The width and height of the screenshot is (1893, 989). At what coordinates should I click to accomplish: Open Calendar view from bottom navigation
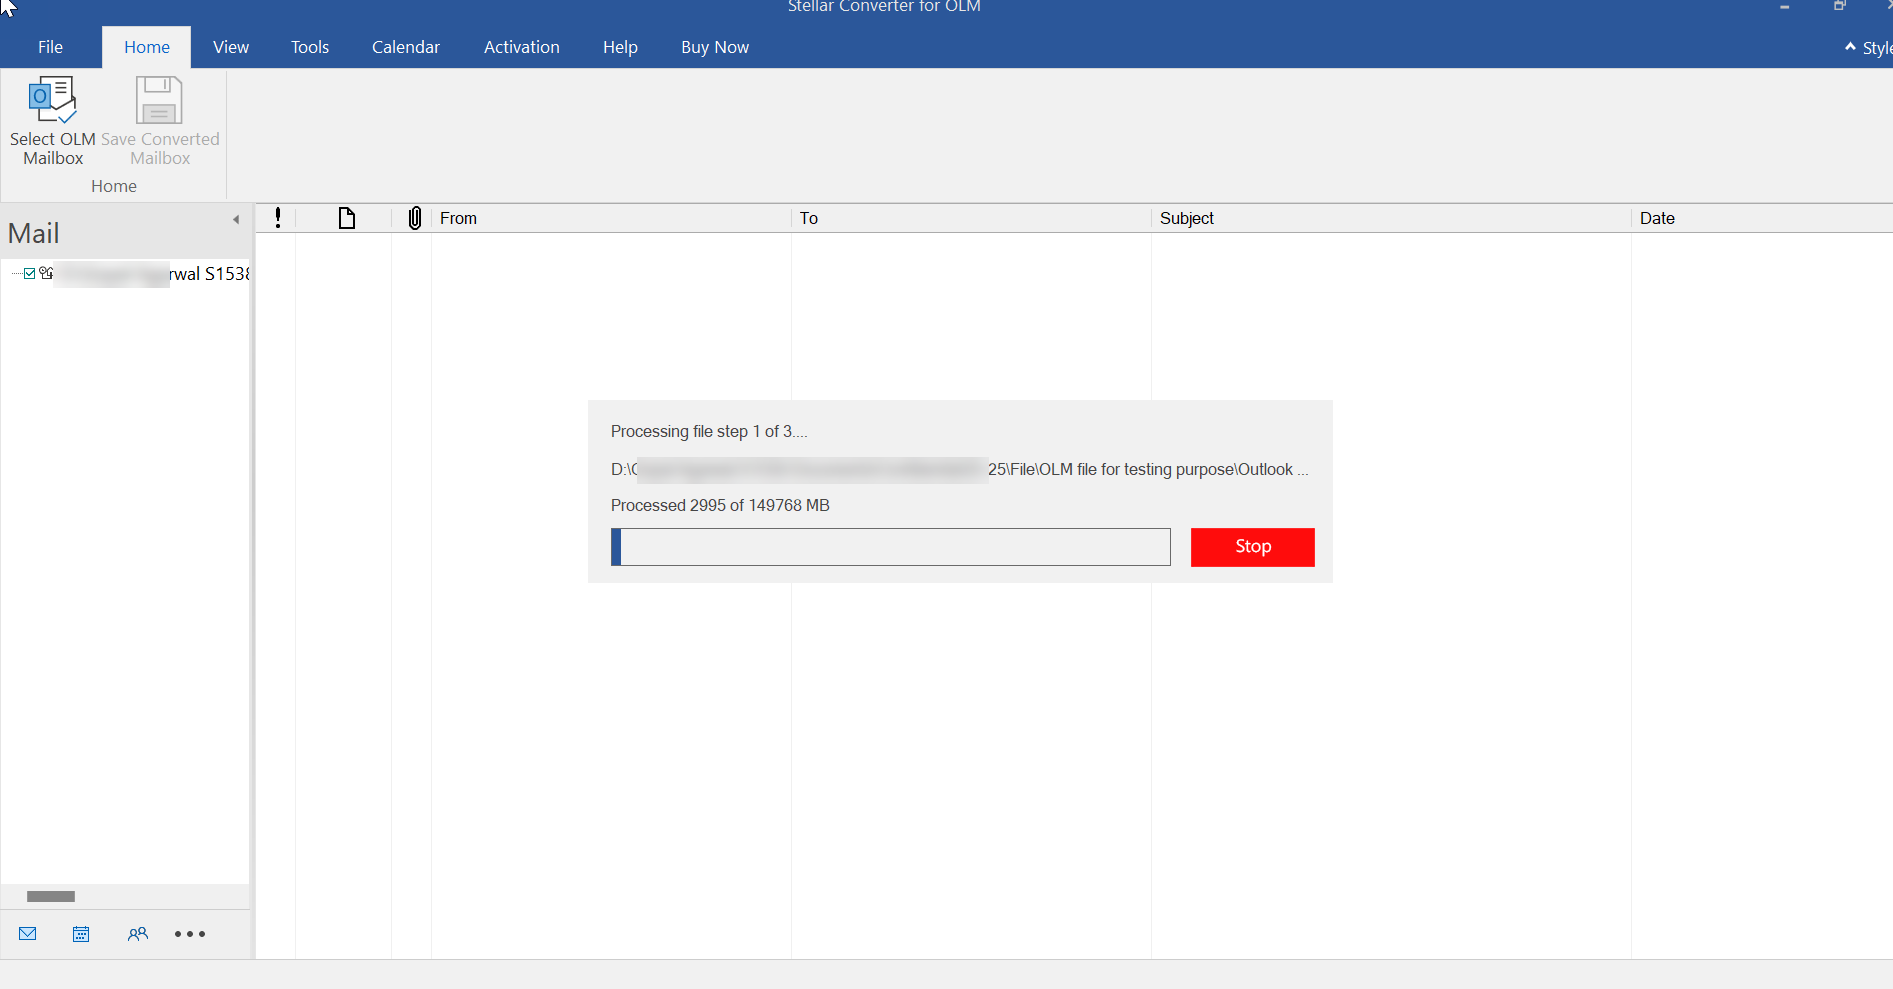(81, 934)
